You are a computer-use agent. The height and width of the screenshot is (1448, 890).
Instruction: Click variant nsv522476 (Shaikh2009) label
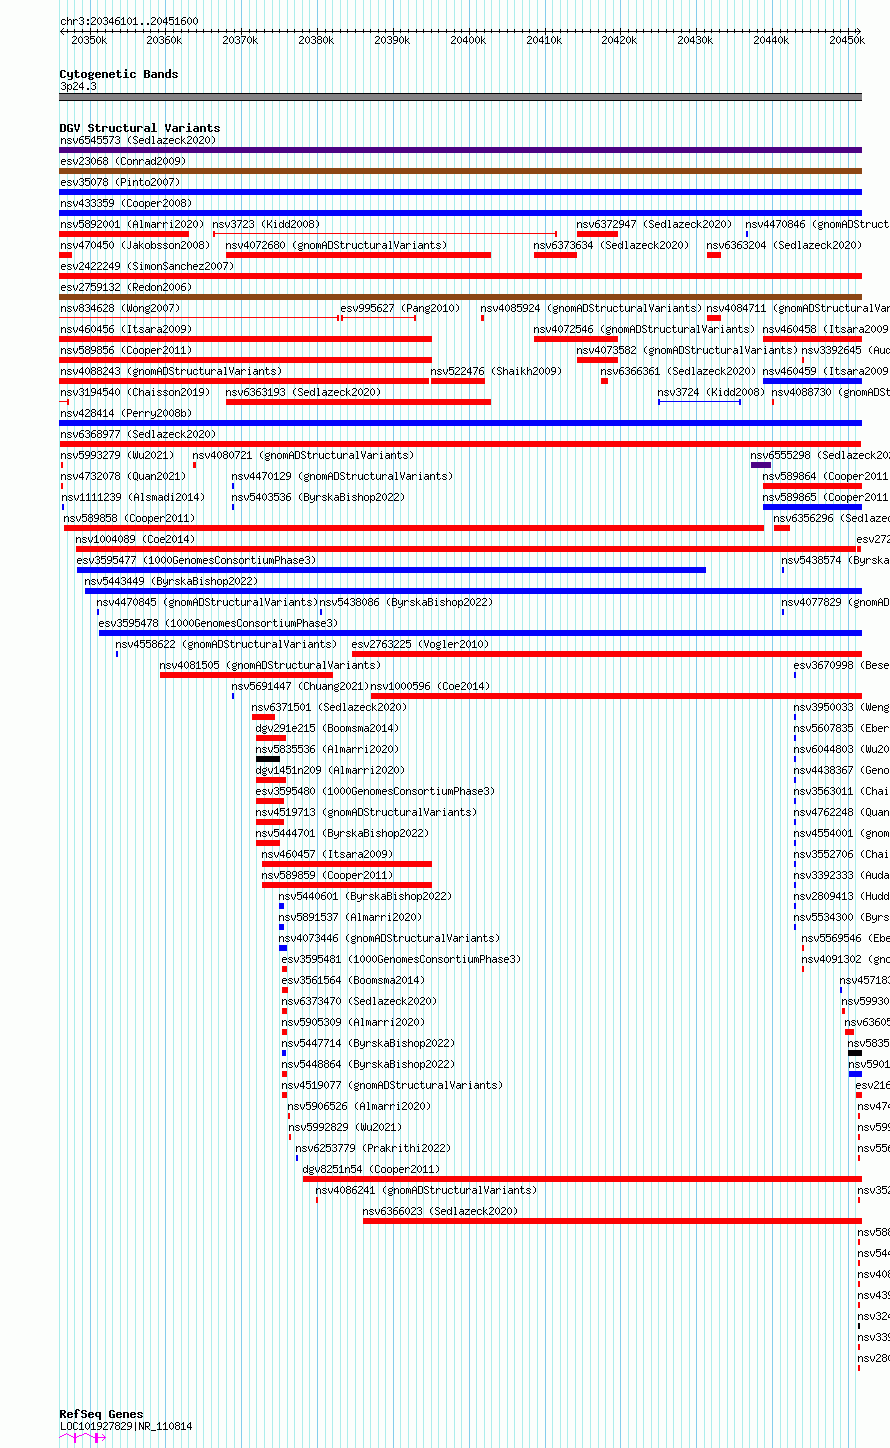[497, 371]
